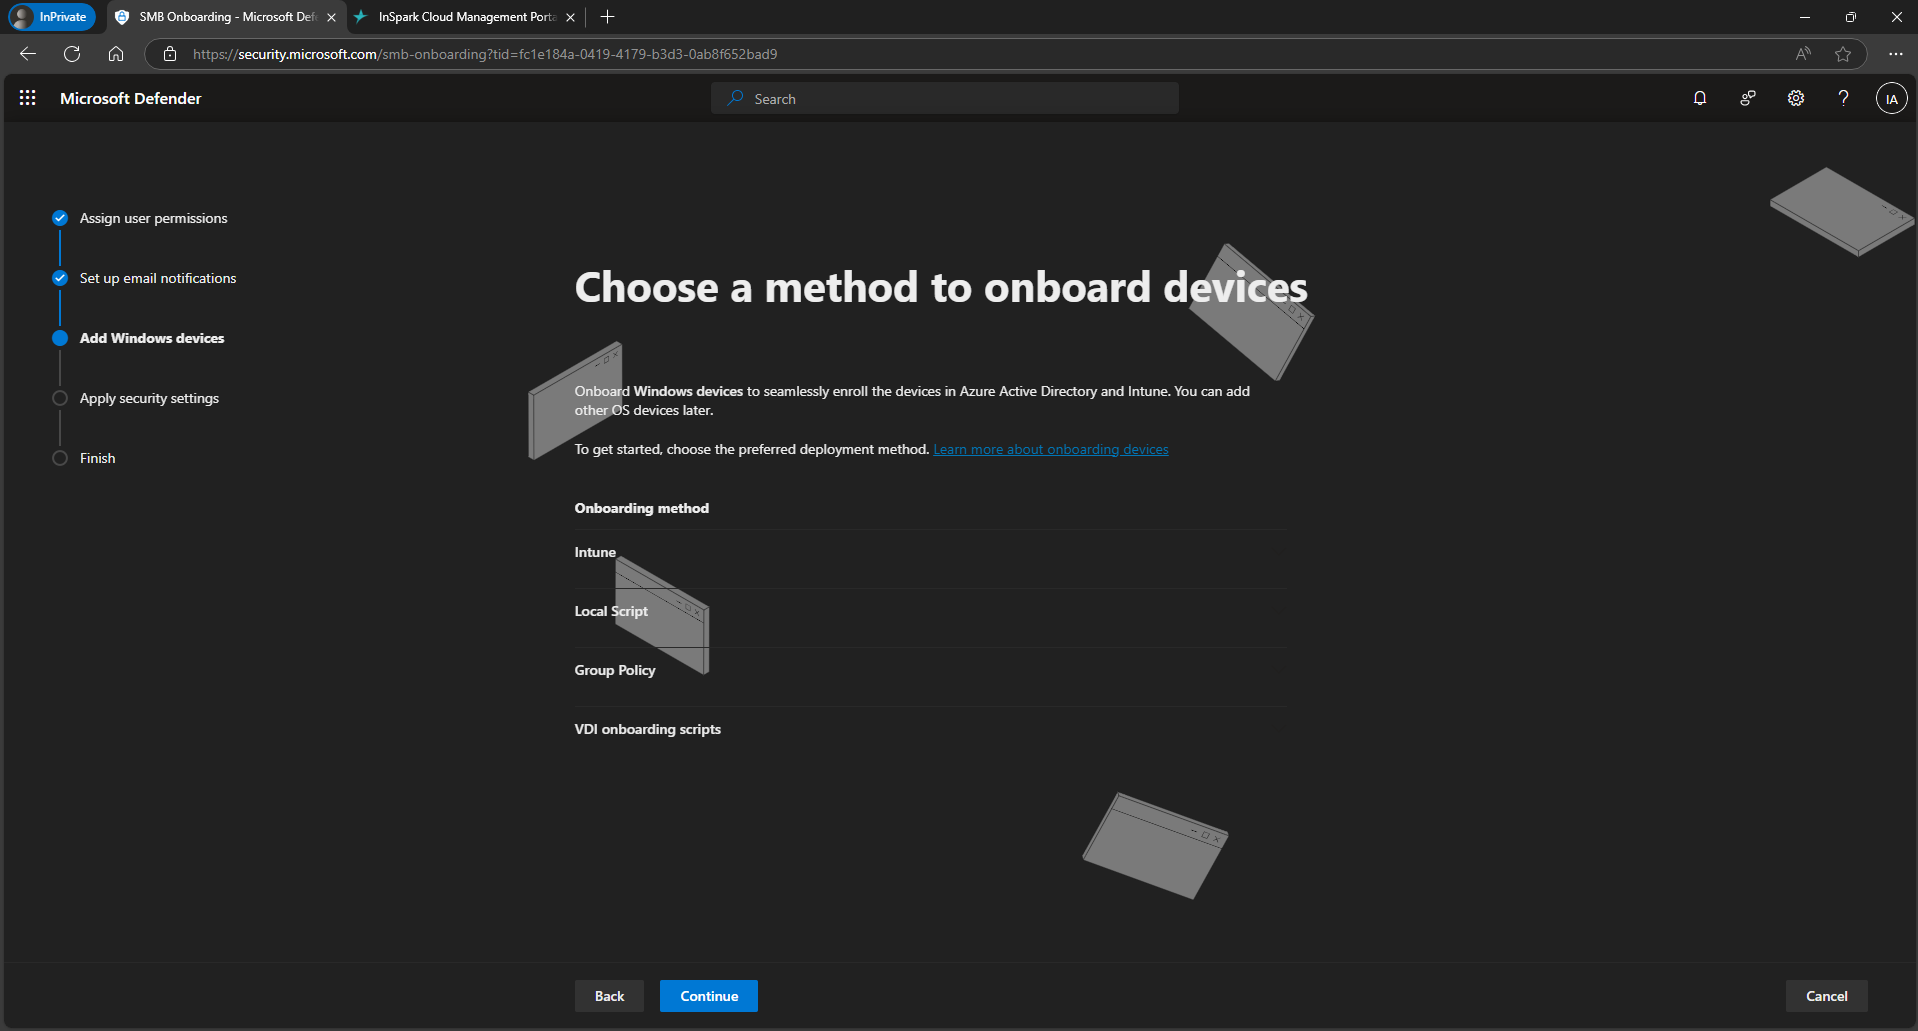Click the browser address bar URL

485,54
